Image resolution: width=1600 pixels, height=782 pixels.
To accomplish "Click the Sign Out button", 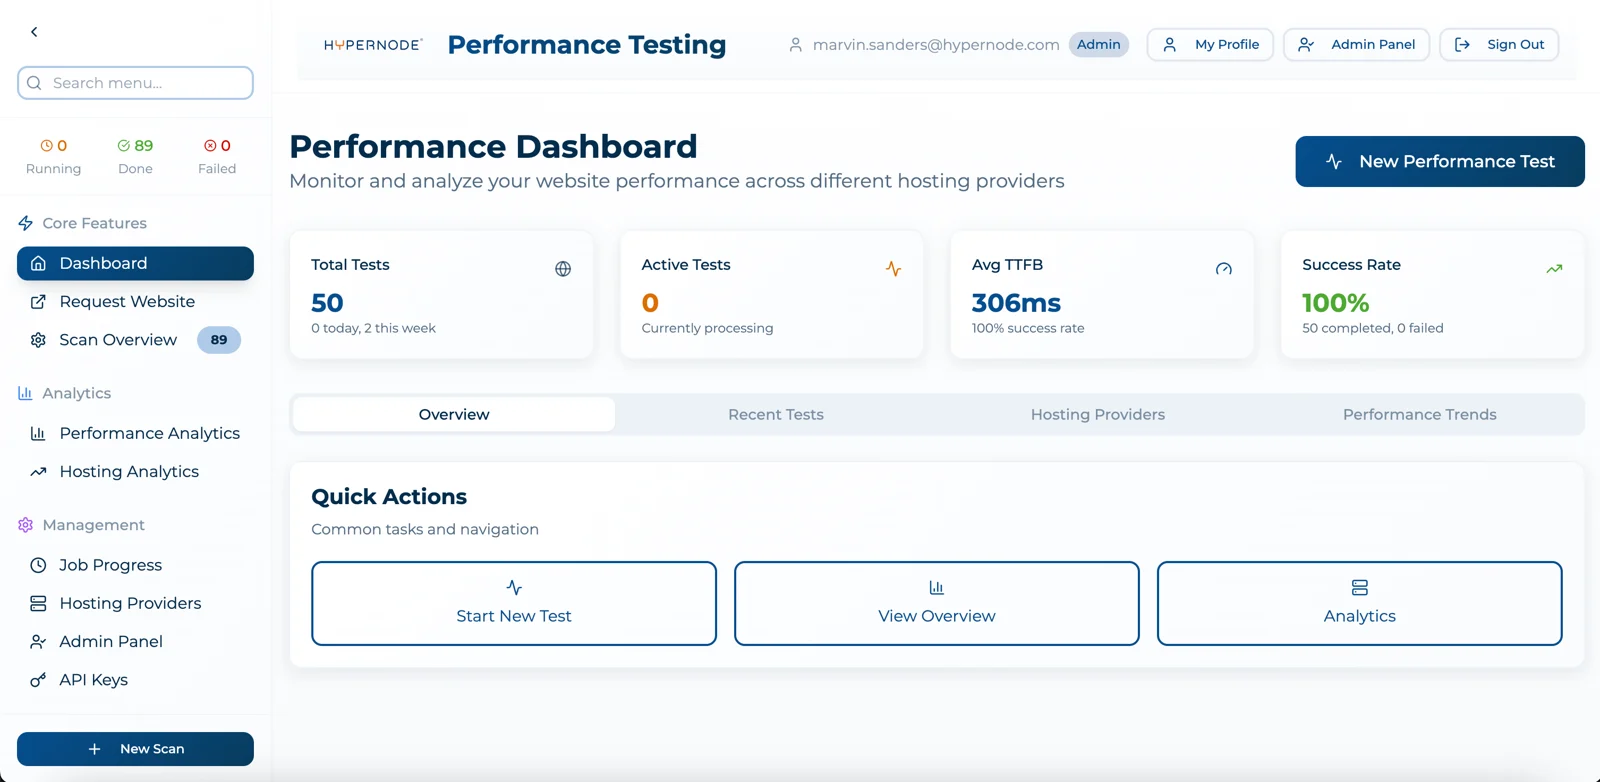I will click(1499, 45).
